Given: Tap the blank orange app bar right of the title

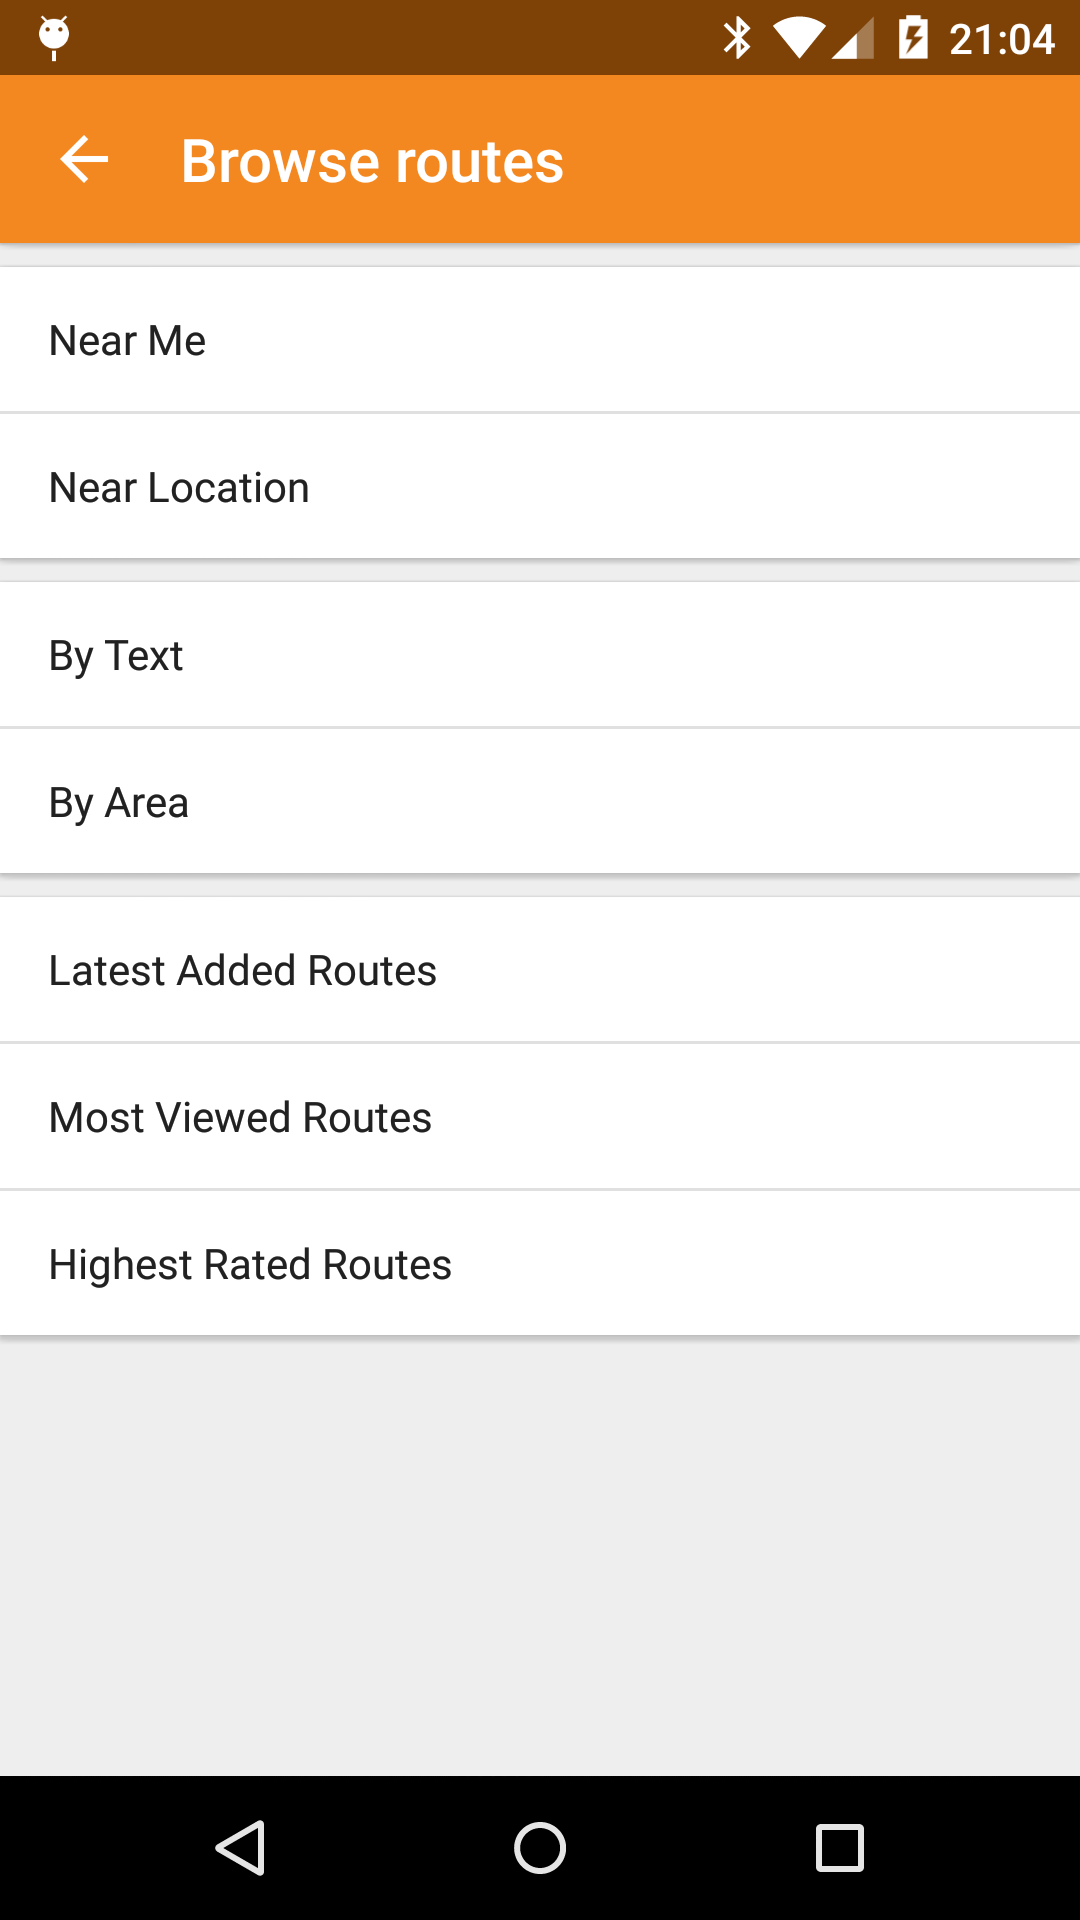Looking at the screenshot, I should point(820,160).
